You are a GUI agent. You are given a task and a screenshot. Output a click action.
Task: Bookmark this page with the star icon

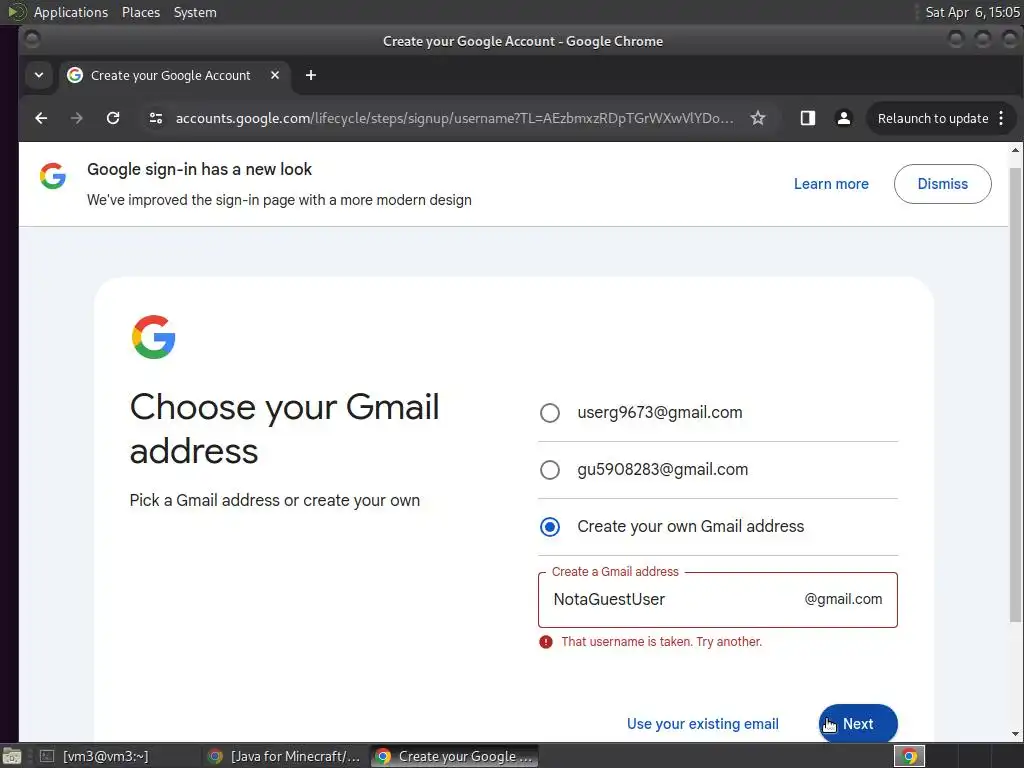click(758, 118)
